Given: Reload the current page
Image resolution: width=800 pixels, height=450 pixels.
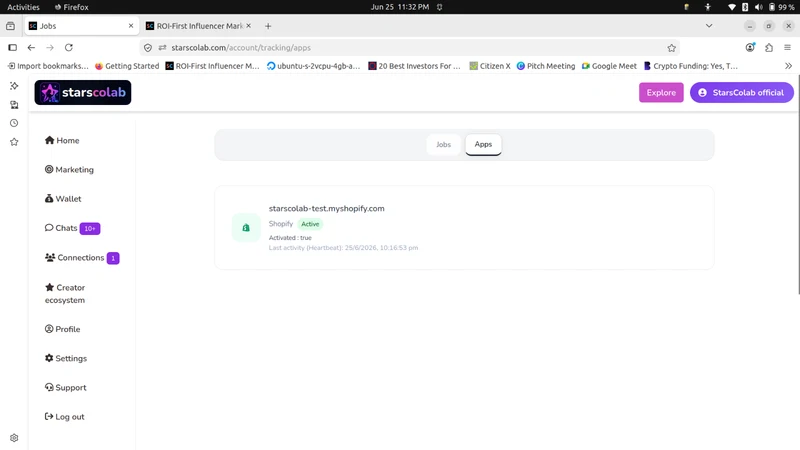Looking at the screenshot, I should tap(68, 47).
